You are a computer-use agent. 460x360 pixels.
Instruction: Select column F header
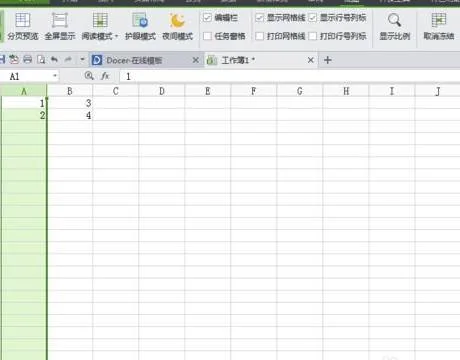click(254, 91)
